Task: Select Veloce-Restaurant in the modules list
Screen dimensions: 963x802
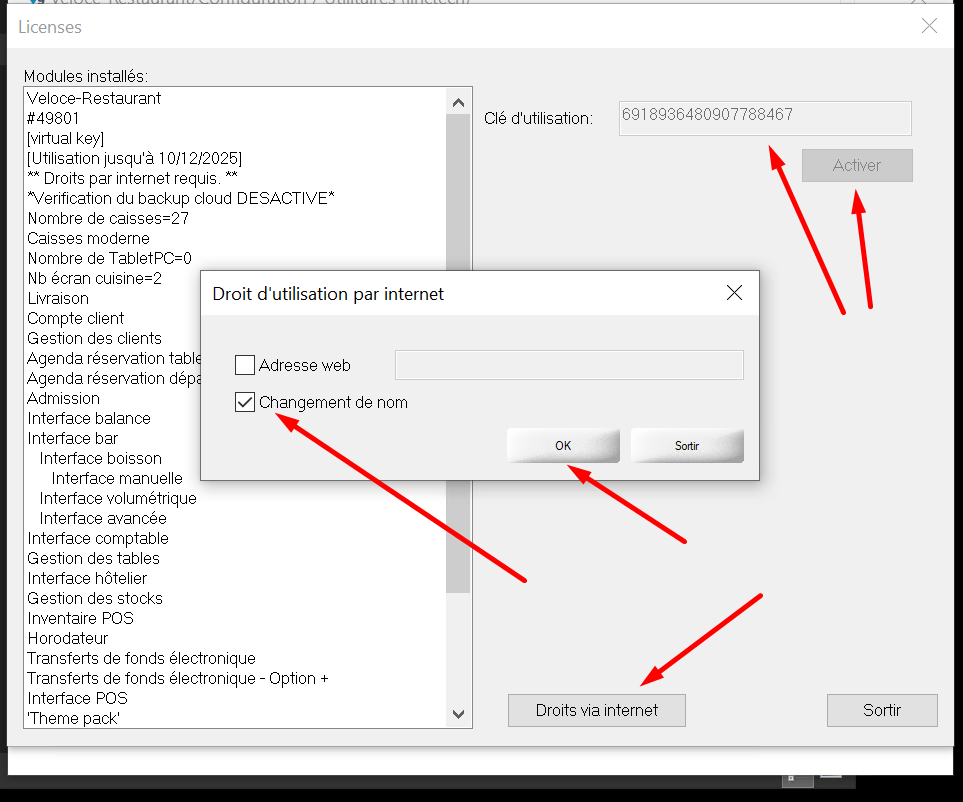Action: 94,98
